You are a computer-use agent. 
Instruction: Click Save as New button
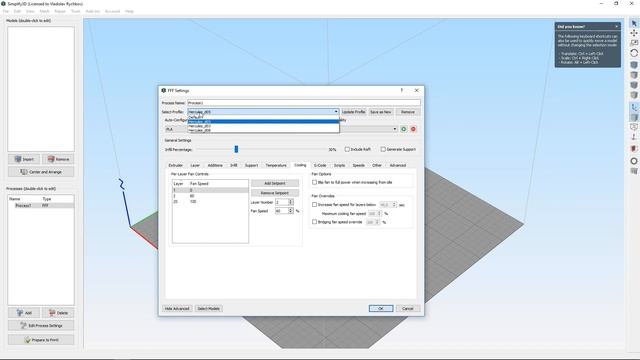click(x=381, y=112)
